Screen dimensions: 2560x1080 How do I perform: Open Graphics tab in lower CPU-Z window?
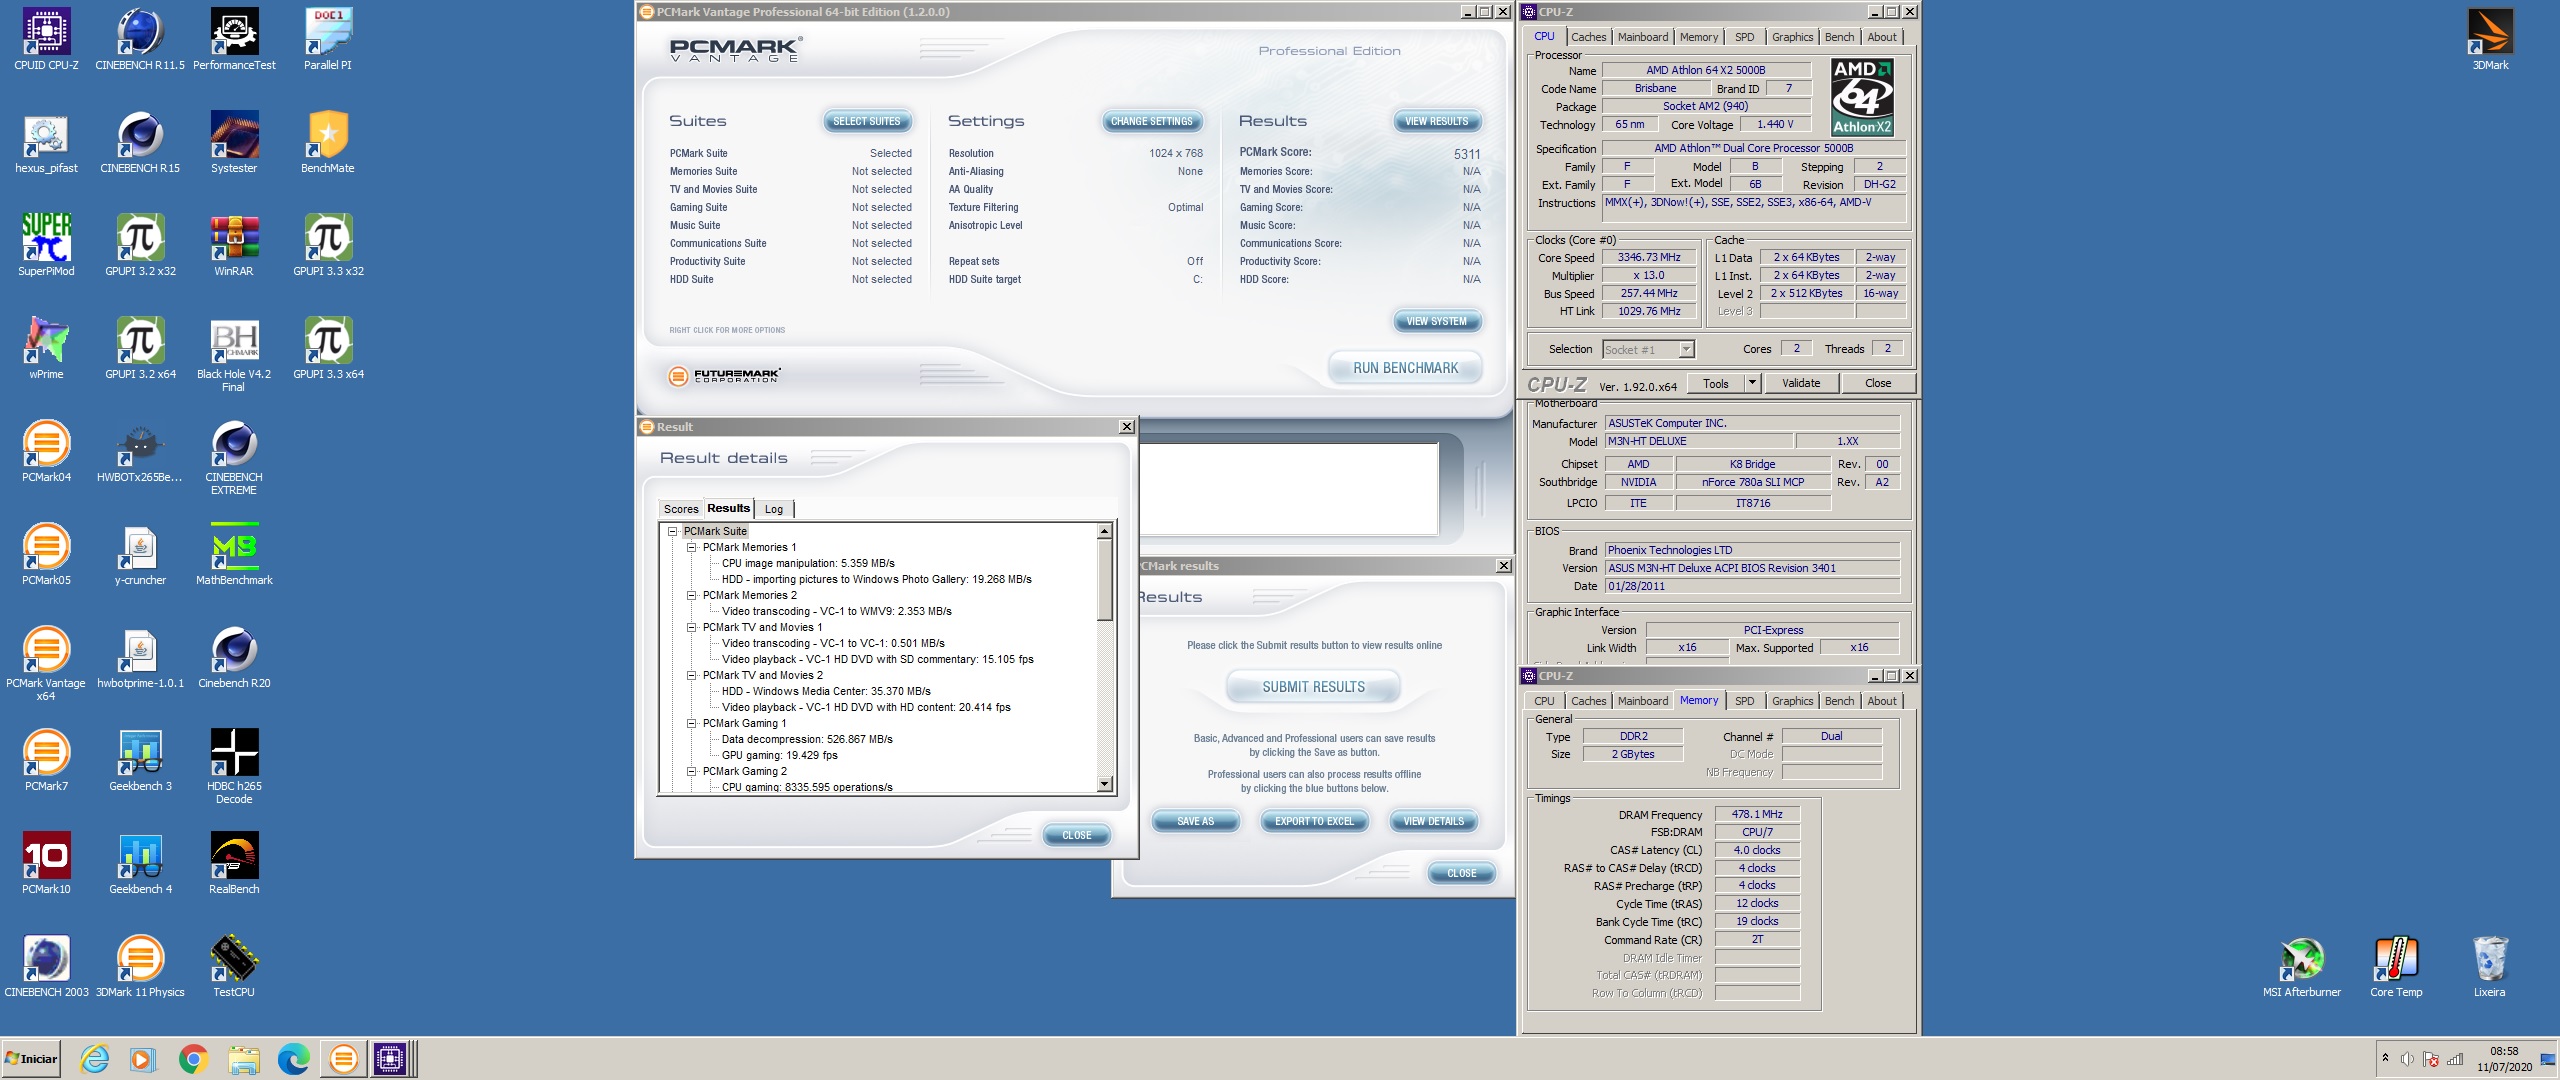[1792, 702]
